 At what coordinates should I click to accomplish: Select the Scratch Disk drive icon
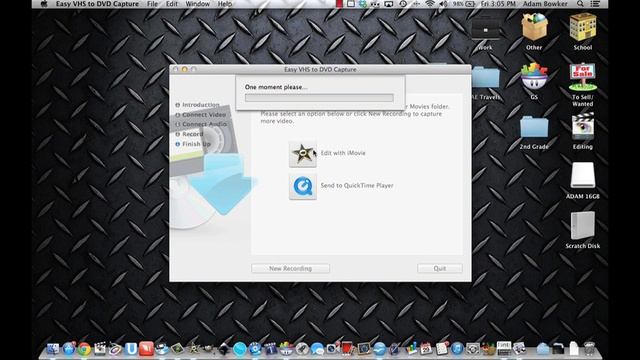pos(582,230)
